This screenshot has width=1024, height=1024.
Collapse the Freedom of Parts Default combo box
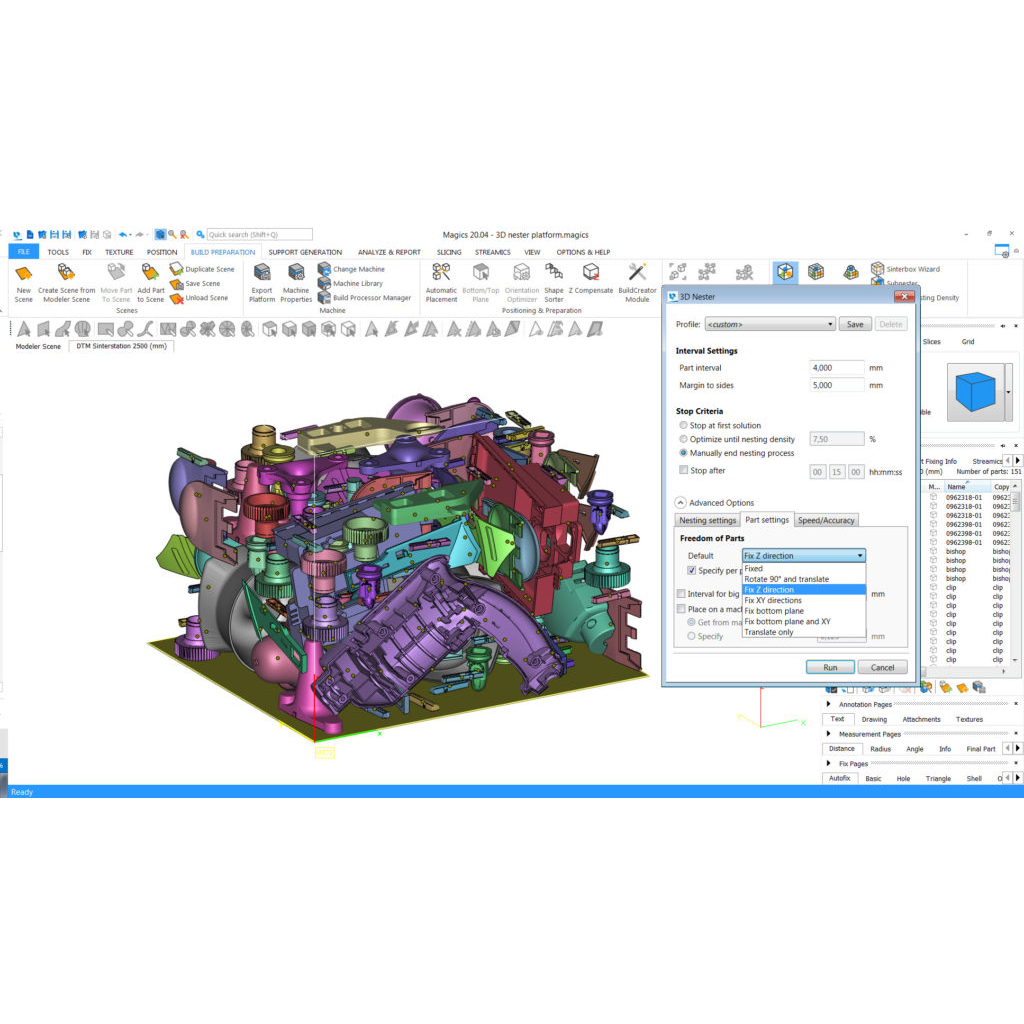[804, 555]
